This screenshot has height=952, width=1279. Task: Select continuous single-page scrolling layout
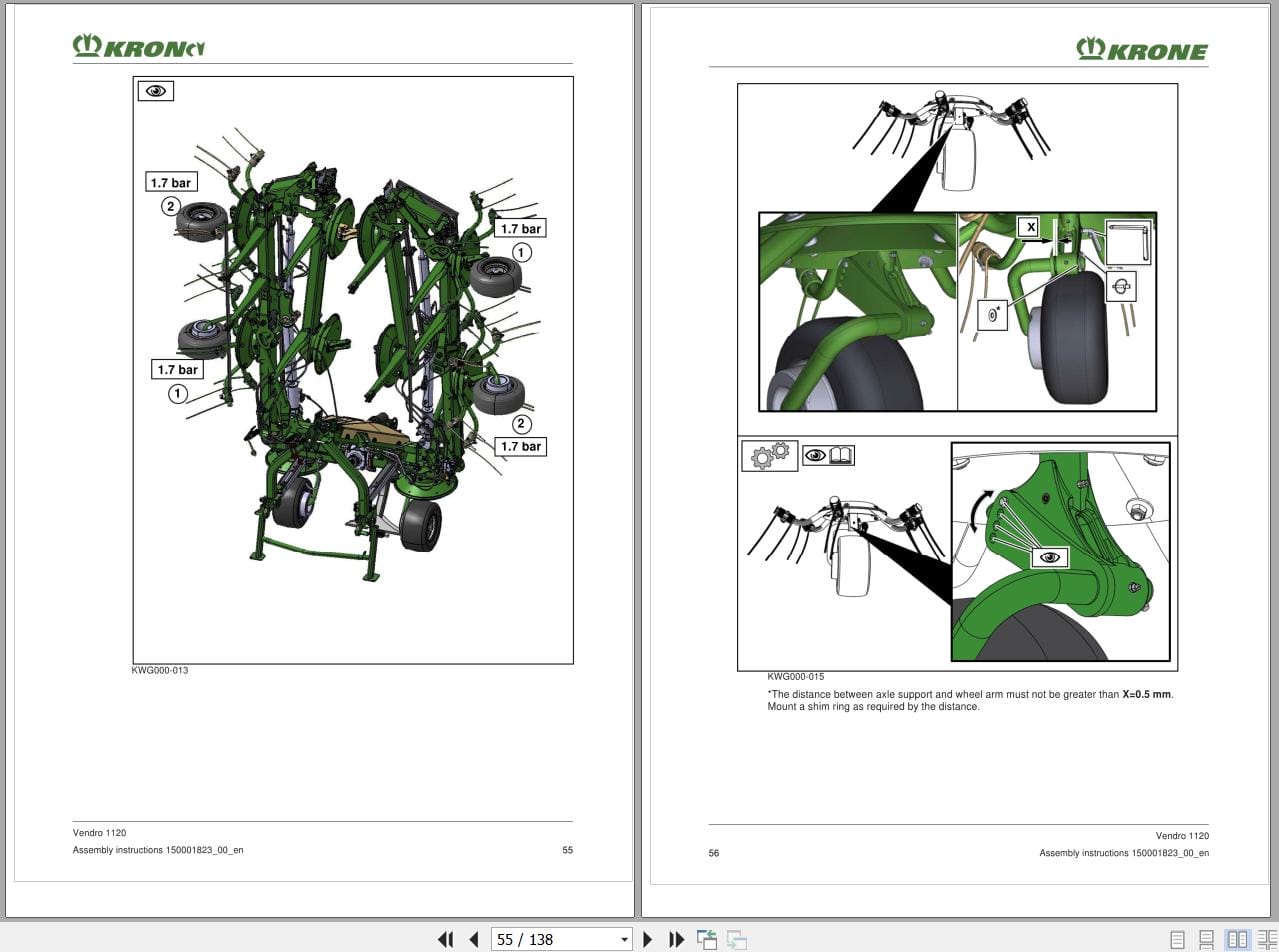point(1208,939)
